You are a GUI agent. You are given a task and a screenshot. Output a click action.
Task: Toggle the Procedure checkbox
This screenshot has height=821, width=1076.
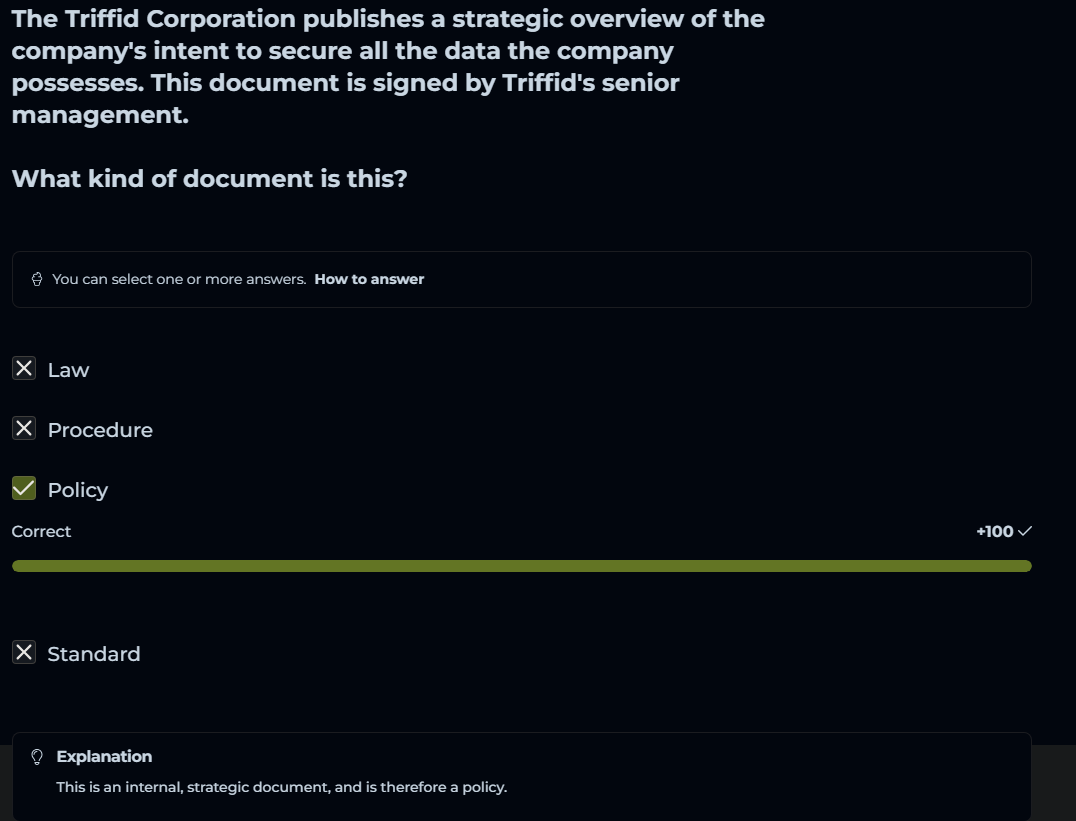click(x=24, y=429)
